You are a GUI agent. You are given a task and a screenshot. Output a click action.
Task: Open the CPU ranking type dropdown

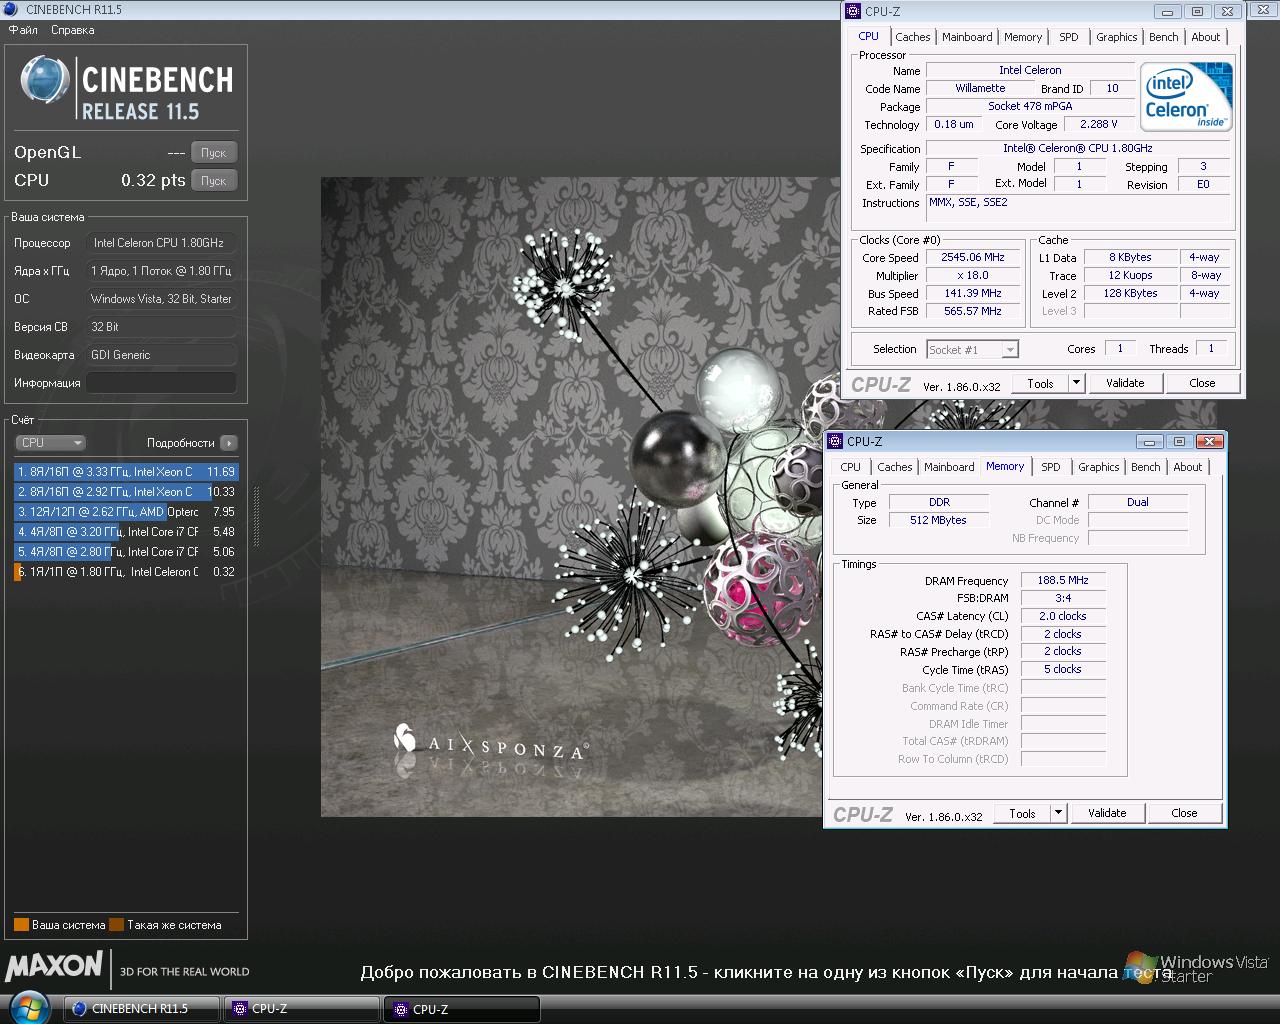point(50,443)
